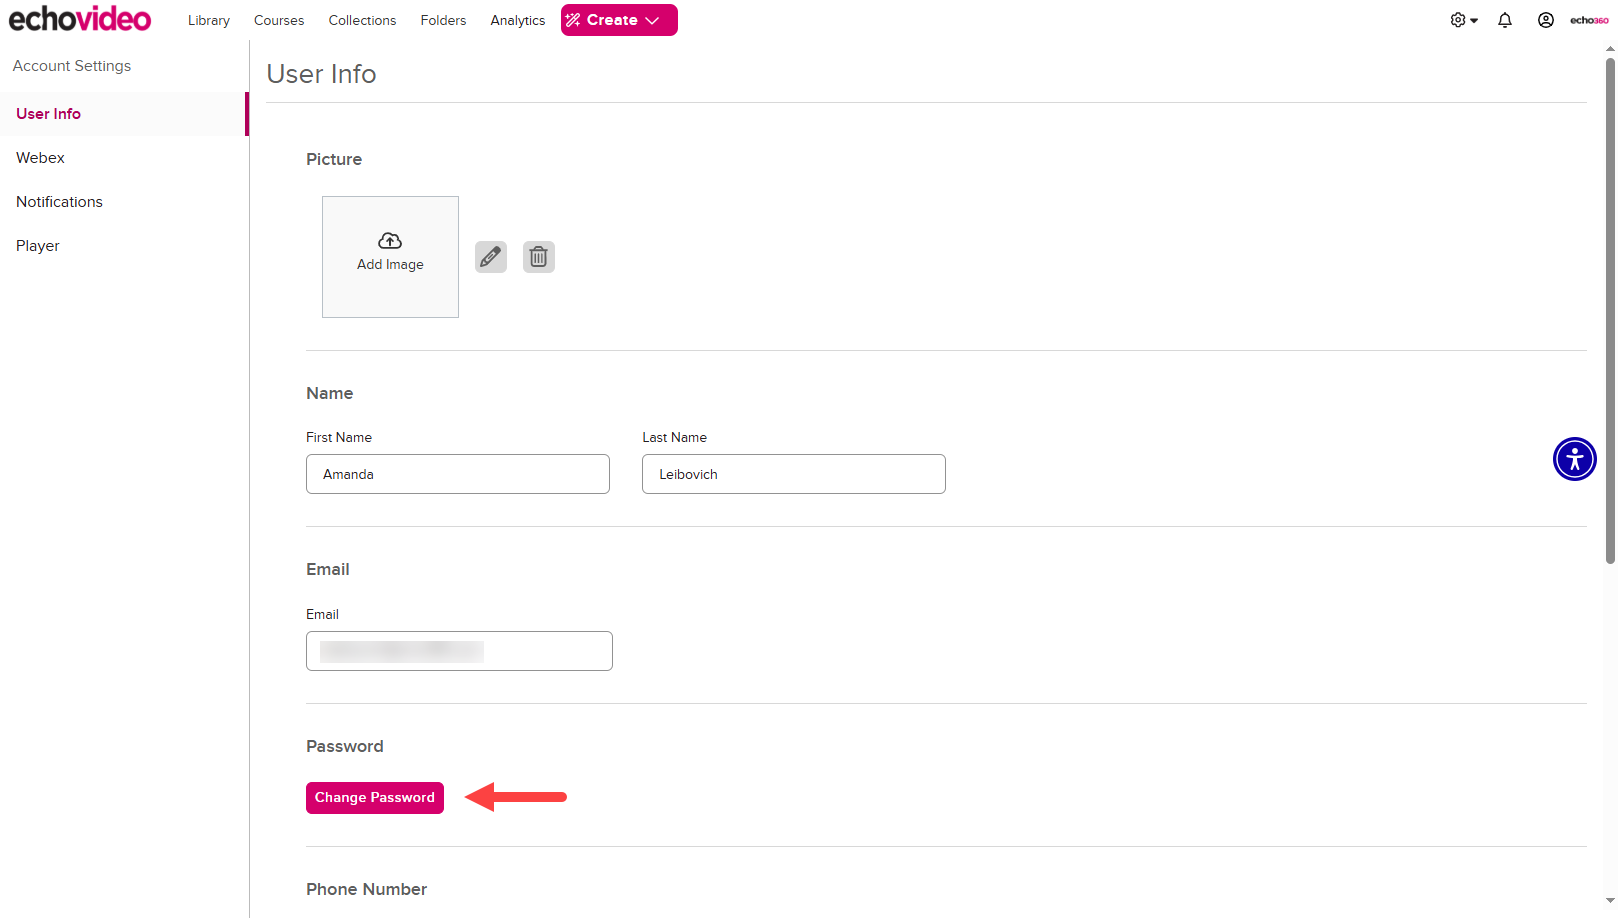Open the notifications bell icon
Viewport: 1618px width, 918px height.
tap(1504, 20)
